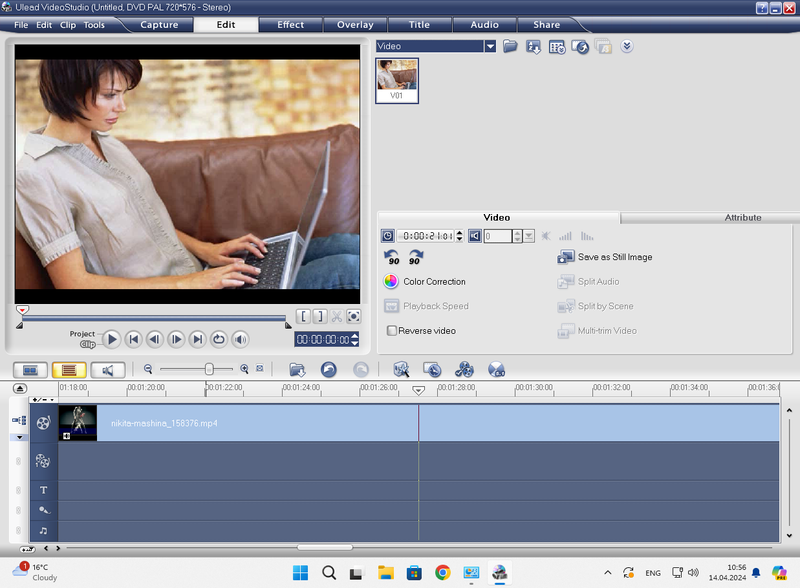This screenshot has height=588, width=800.
Task: Click Save as Still Image
Action: (x=605, y=257)
